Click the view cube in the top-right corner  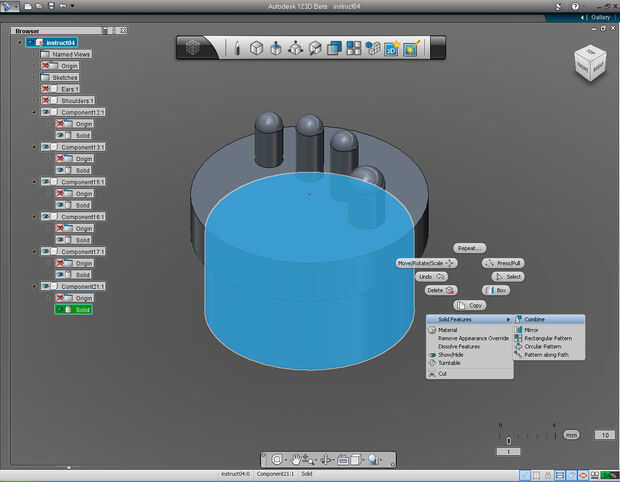pyautogui.click(x=589, y=64)
